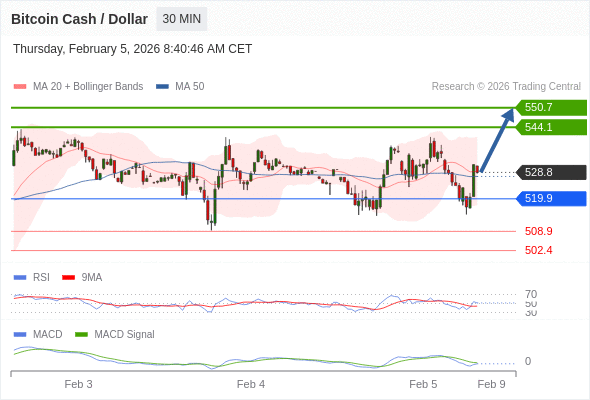Click the RSI legend label
Viewport: 590px width, 400px height.
coord(41,278)
